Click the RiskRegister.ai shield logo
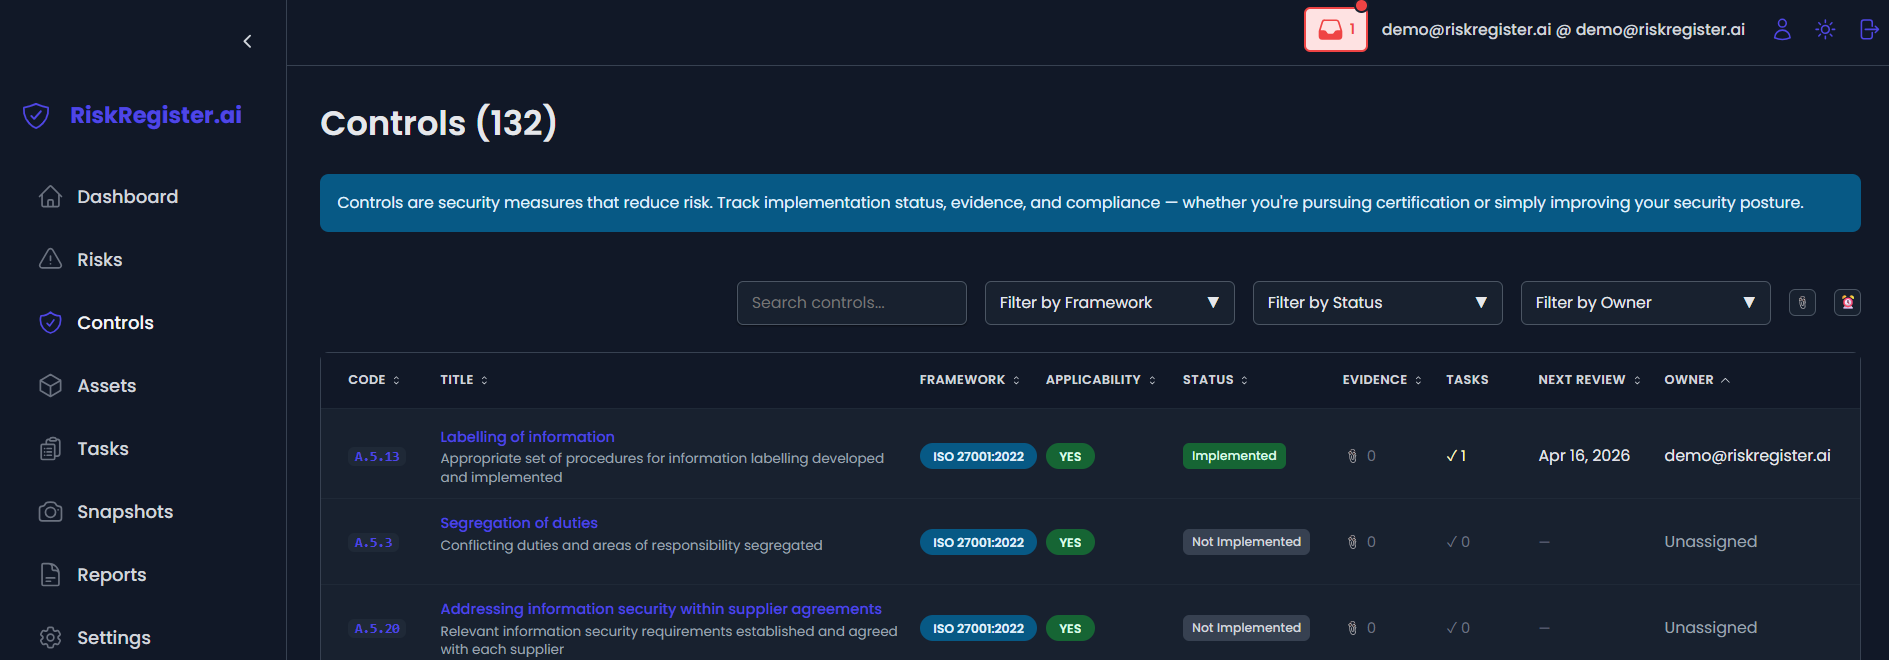Screen dimensions: 1889x660 point(36,116)
